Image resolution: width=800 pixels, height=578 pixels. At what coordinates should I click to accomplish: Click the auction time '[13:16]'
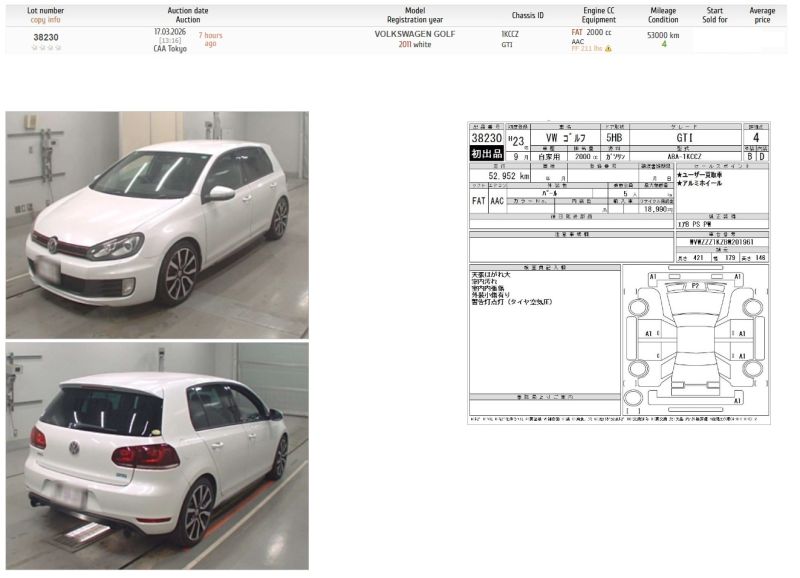click(170, 40)
